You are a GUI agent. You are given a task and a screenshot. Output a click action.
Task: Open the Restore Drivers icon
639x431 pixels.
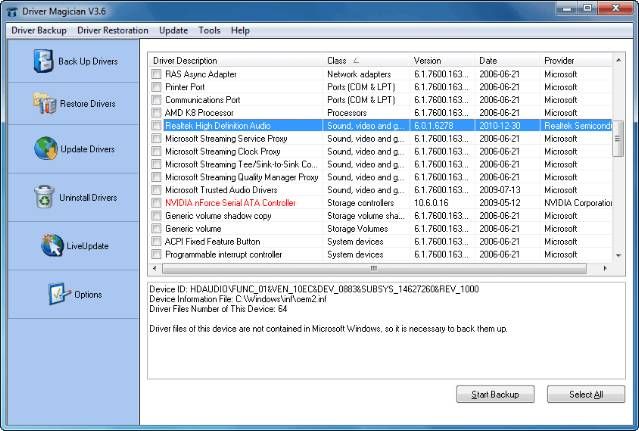point(45,103)
